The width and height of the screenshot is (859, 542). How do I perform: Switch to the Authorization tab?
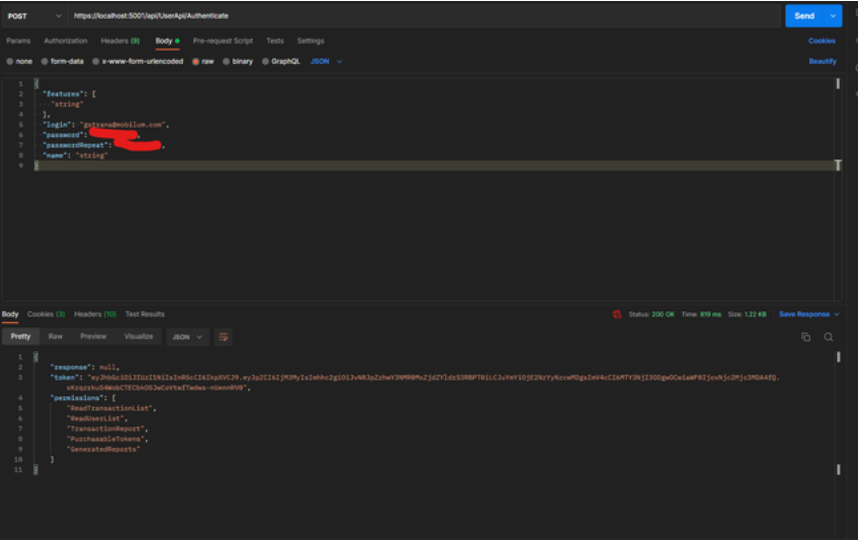tap(66, 41)
